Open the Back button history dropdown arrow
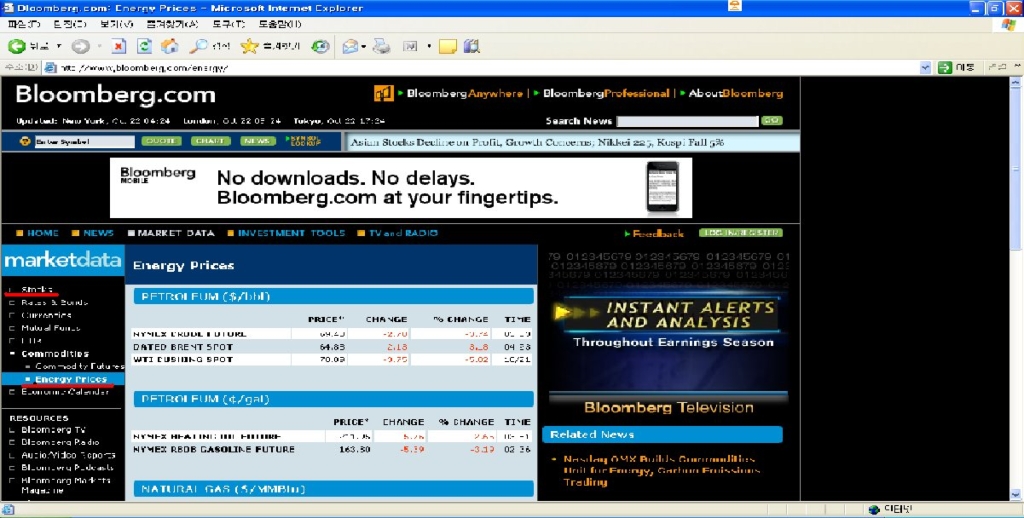 coord(59,46)
